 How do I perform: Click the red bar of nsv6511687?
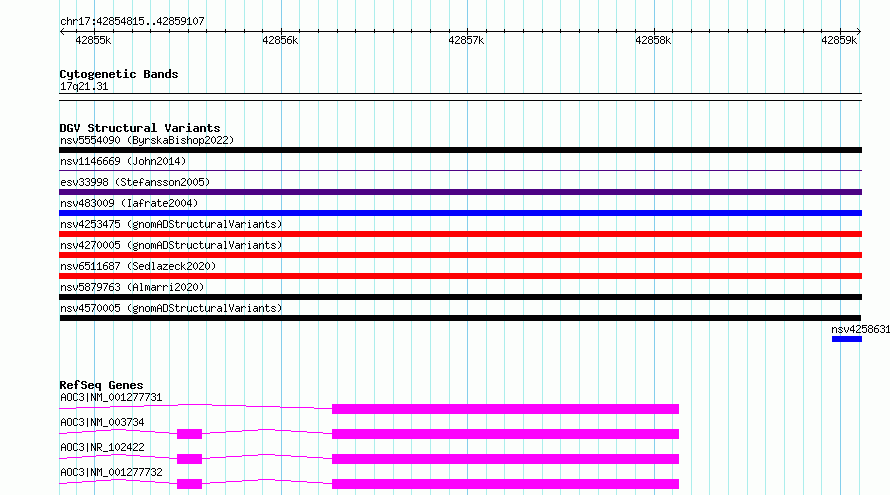[x=460, y=276]
